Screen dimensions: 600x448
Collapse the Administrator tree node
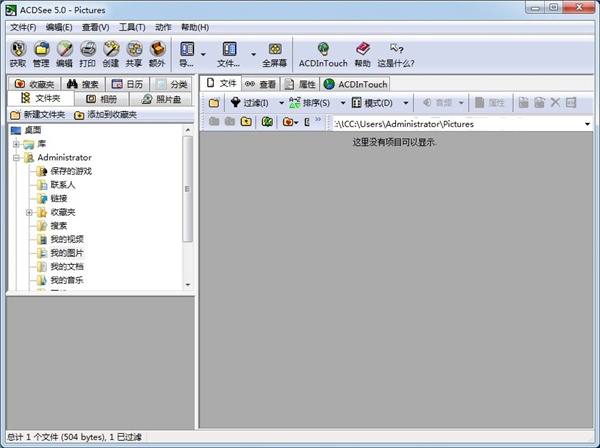pos(16,157)
